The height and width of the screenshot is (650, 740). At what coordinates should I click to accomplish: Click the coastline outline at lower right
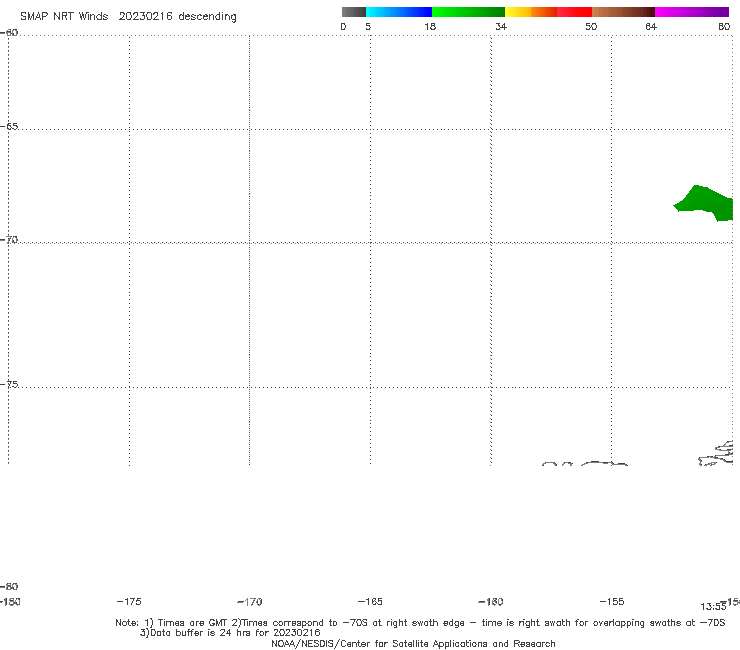coord(716,453)
